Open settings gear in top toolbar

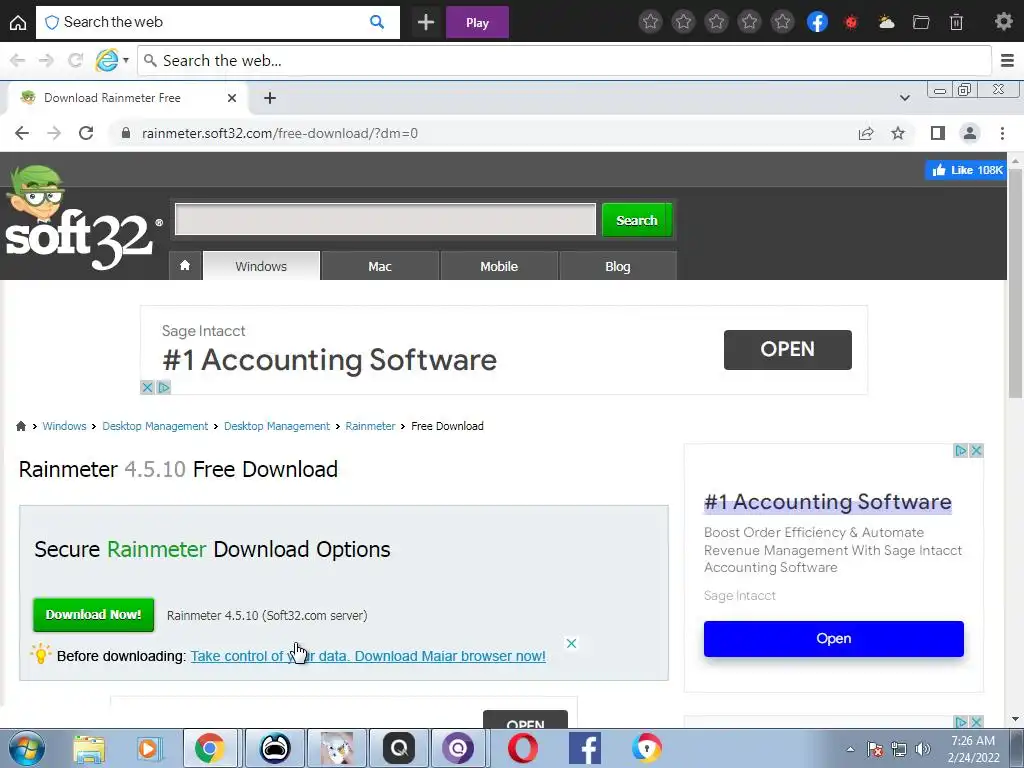tap(1003, 22)
